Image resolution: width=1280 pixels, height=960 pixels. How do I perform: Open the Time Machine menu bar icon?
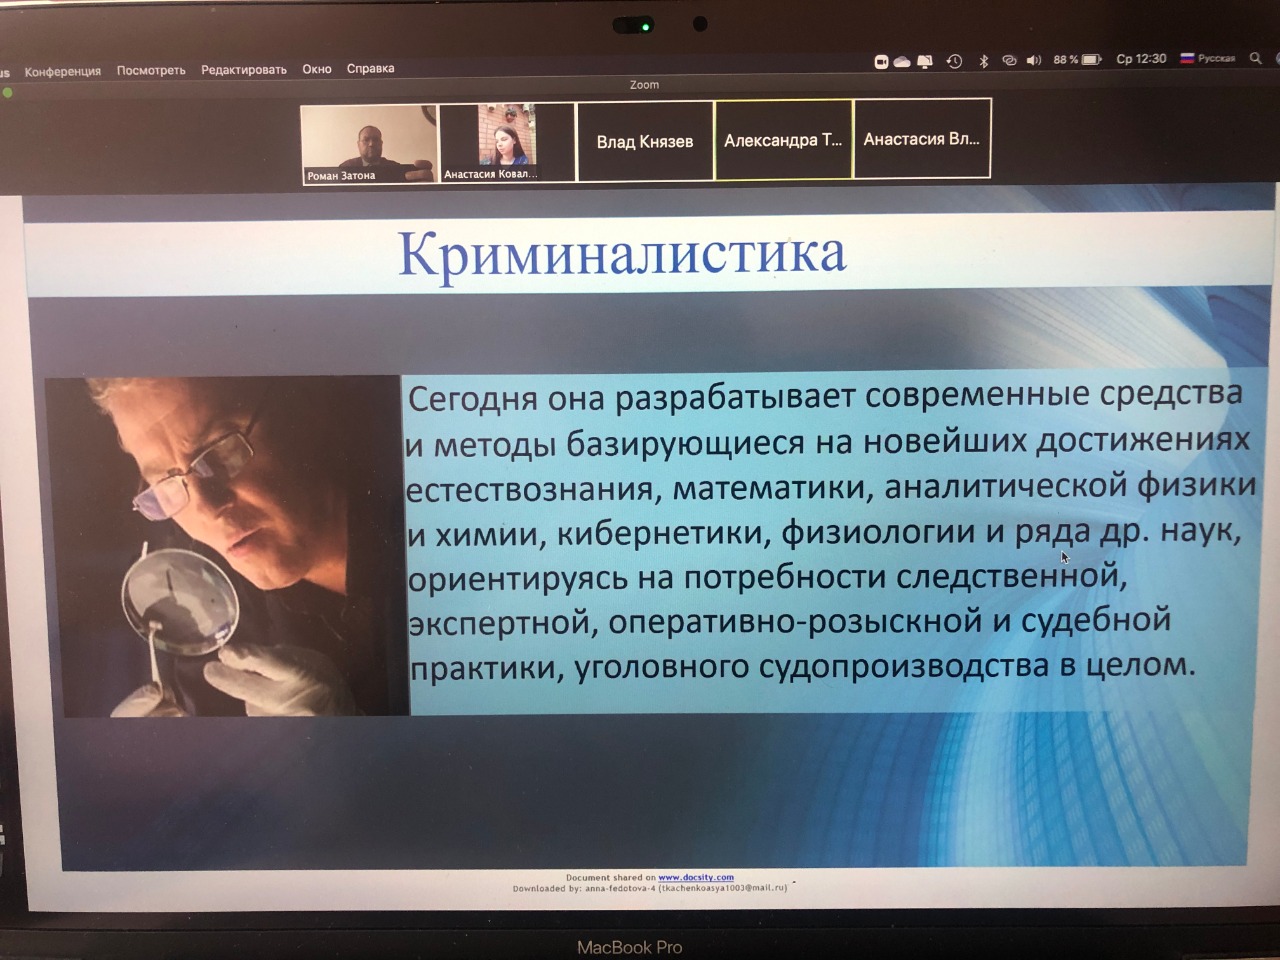955,61
